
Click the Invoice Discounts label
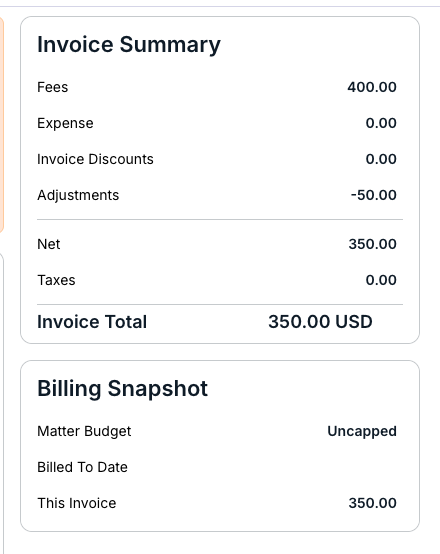click(95, 159)
